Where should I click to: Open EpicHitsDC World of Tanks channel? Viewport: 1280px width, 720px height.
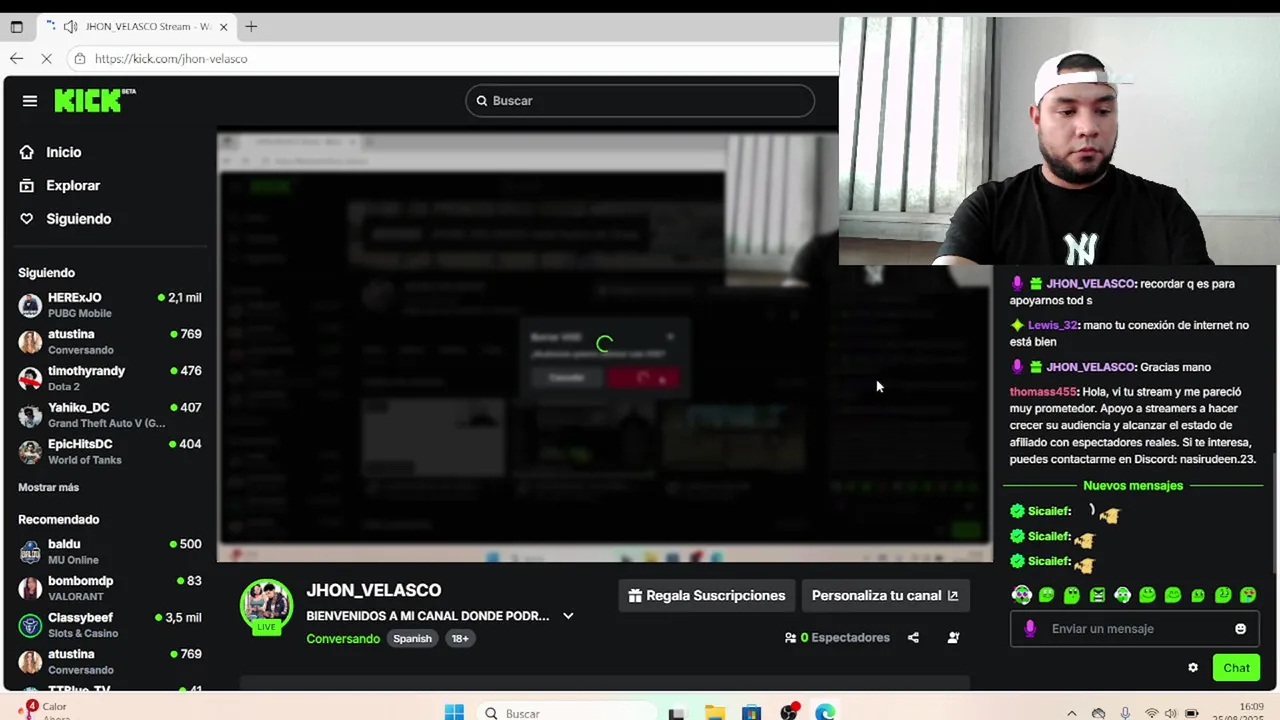pos(110,451)
